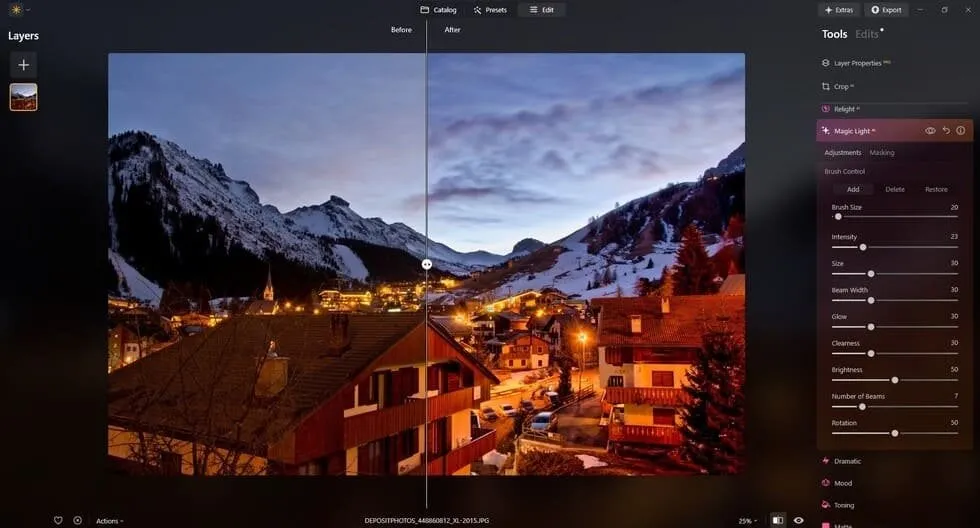Click the Brightness value 50
Image resolution: width=980 pixels, height=528 pixels.
(954, 369)
